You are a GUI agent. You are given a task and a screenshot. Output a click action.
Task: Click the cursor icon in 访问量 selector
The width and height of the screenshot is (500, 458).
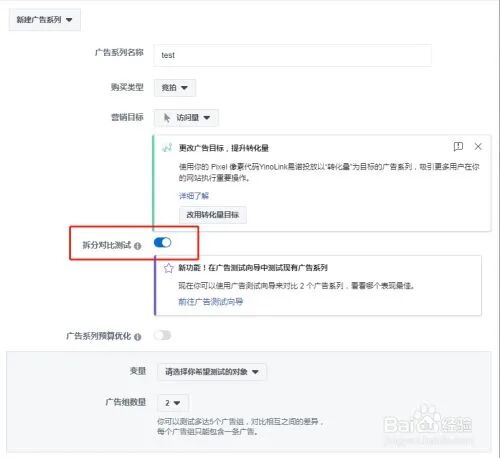point(167,118)
